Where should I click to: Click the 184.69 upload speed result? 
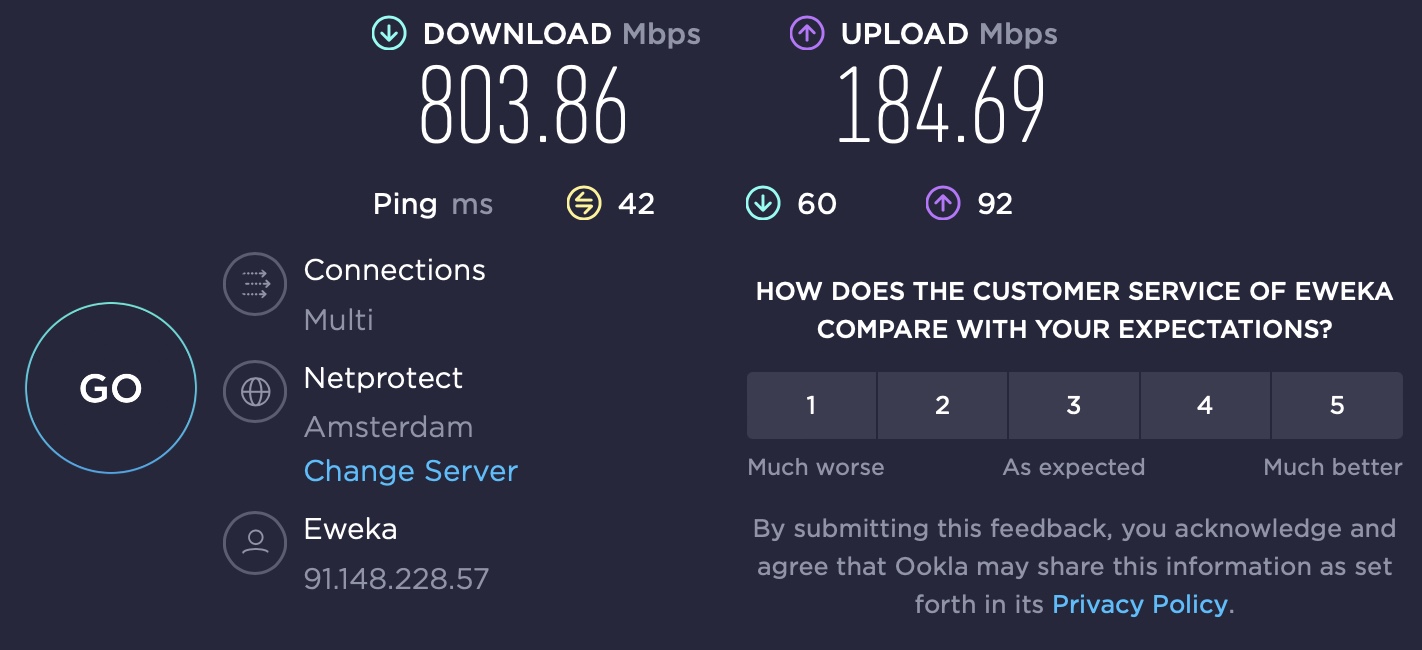point(941,105)
